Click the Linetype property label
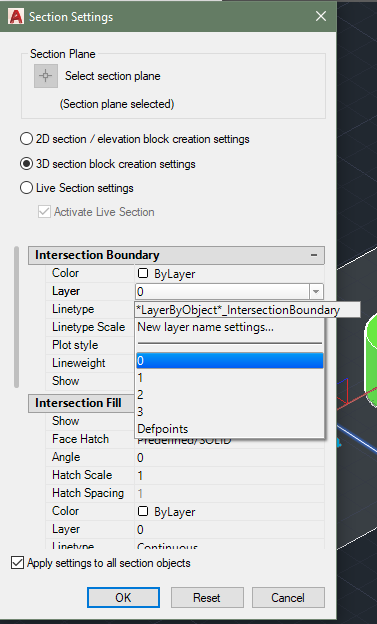 coord(73,309)
